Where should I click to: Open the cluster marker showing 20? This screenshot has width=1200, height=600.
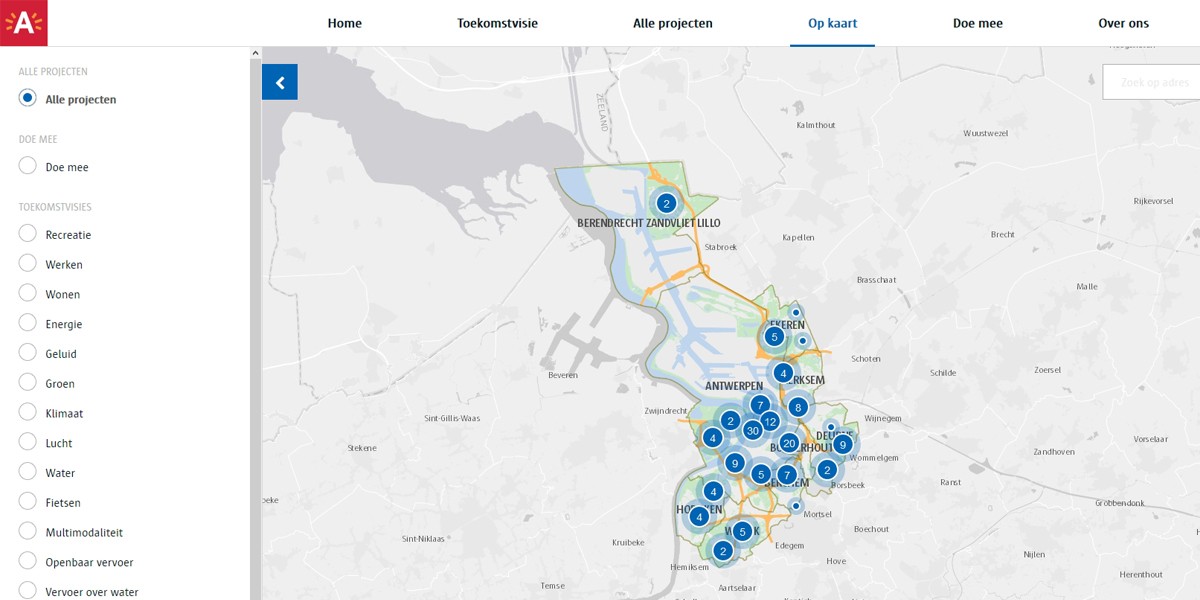788,443
